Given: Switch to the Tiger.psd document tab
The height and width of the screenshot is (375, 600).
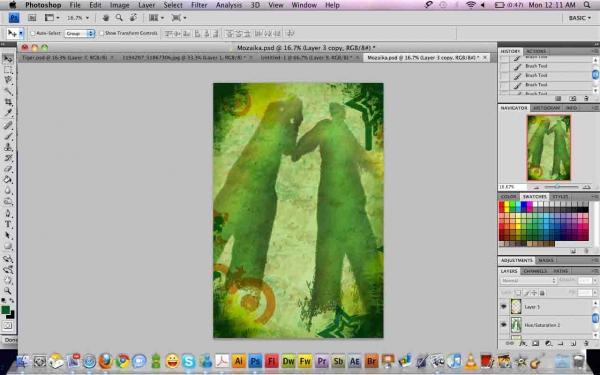Looking at the screenshot, I should point(64,57).
